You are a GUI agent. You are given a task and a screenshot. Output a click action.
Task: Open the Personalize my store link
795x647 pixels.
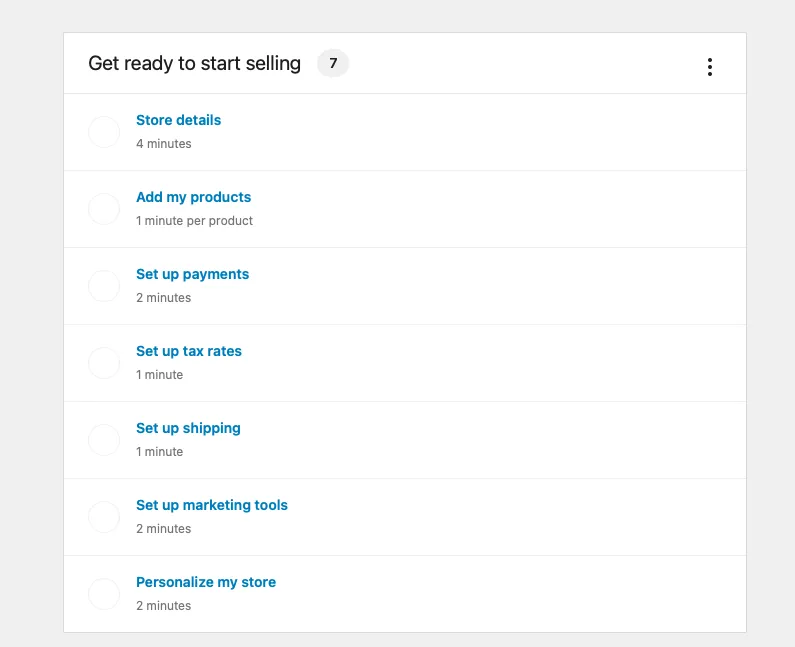coord(206,583)
